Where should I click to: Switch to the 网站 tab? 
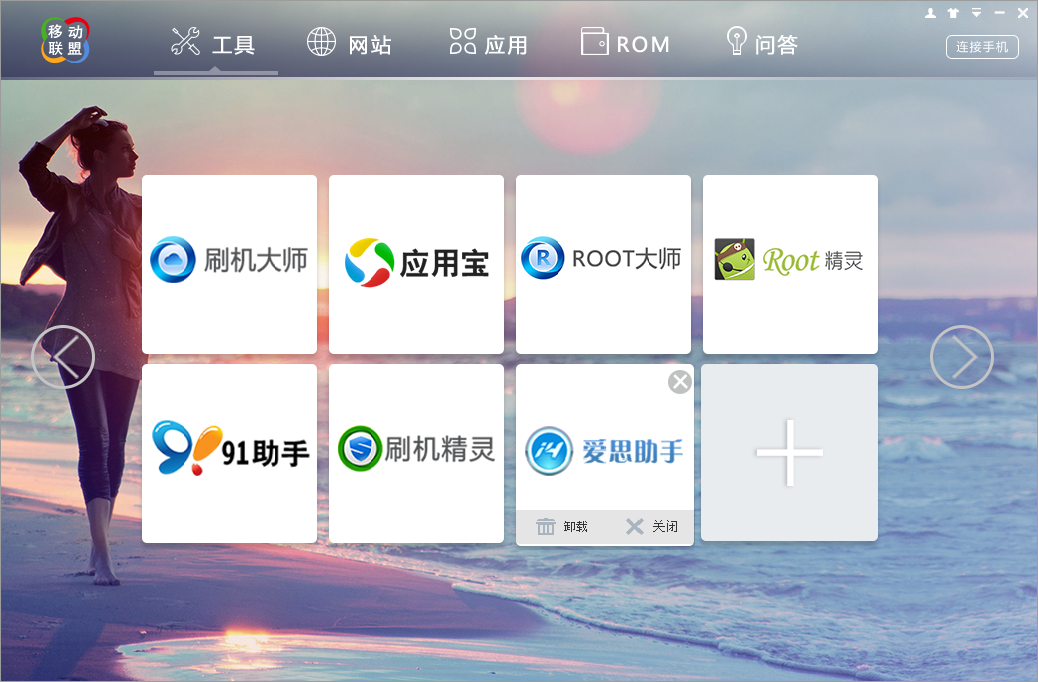click(x=349, y=44)
